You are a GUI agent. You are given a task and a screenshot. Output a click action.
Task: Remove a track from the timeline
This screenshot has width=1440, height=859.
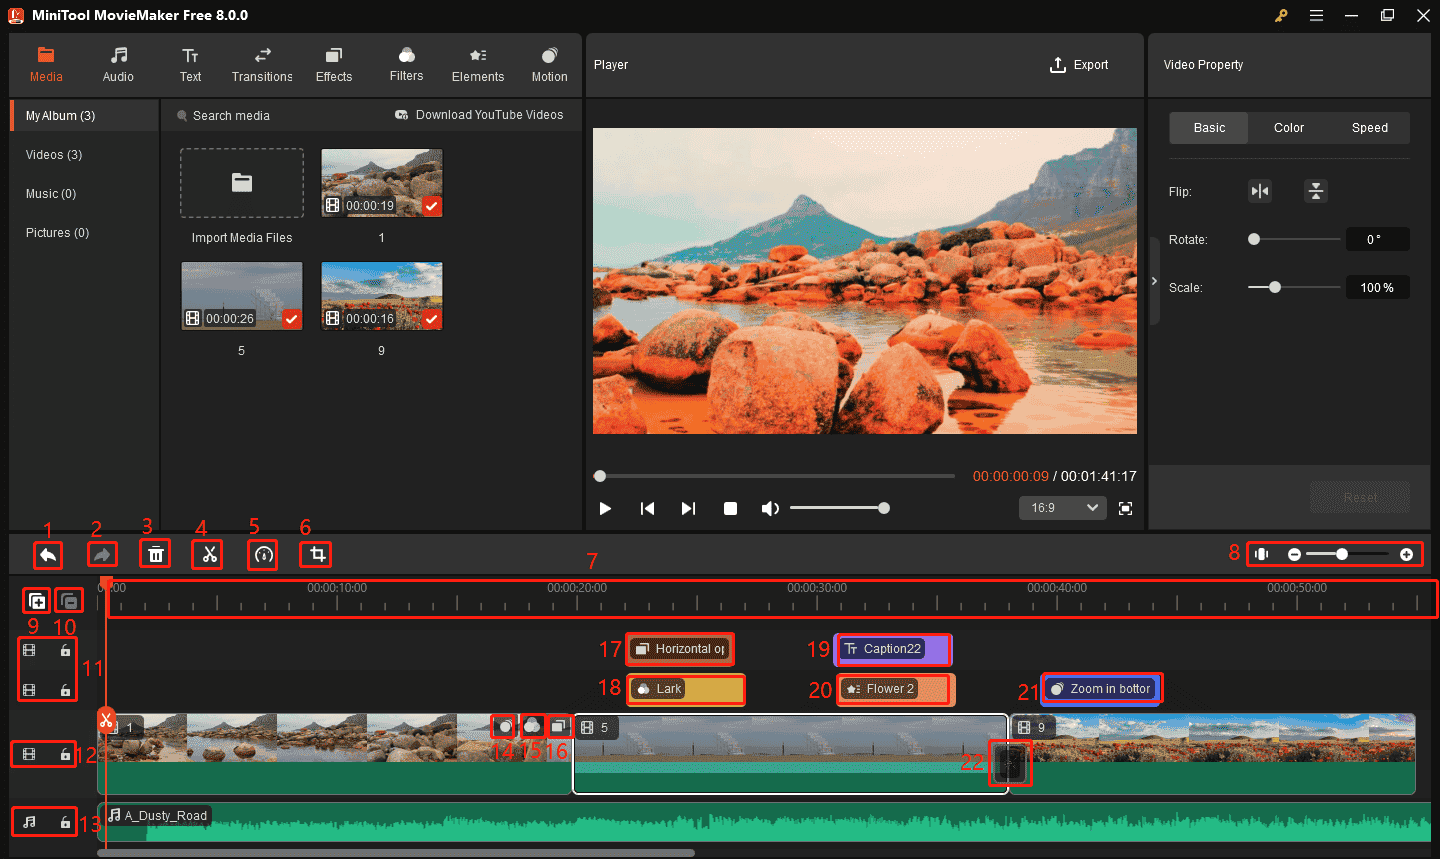tap(69, 601)
